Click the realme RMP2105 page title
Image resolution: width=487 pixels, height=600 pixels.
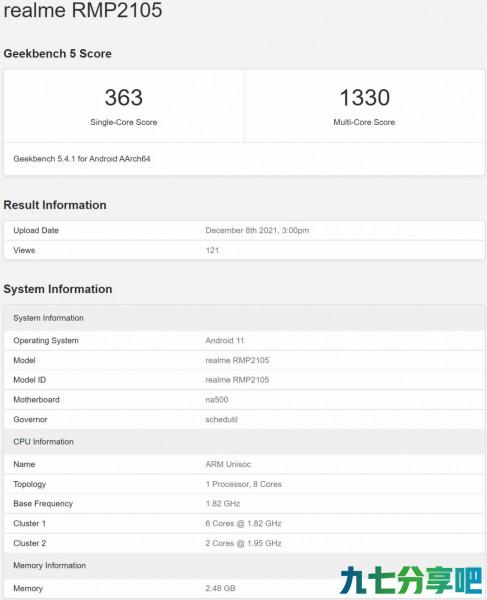[x=83, y=9]
